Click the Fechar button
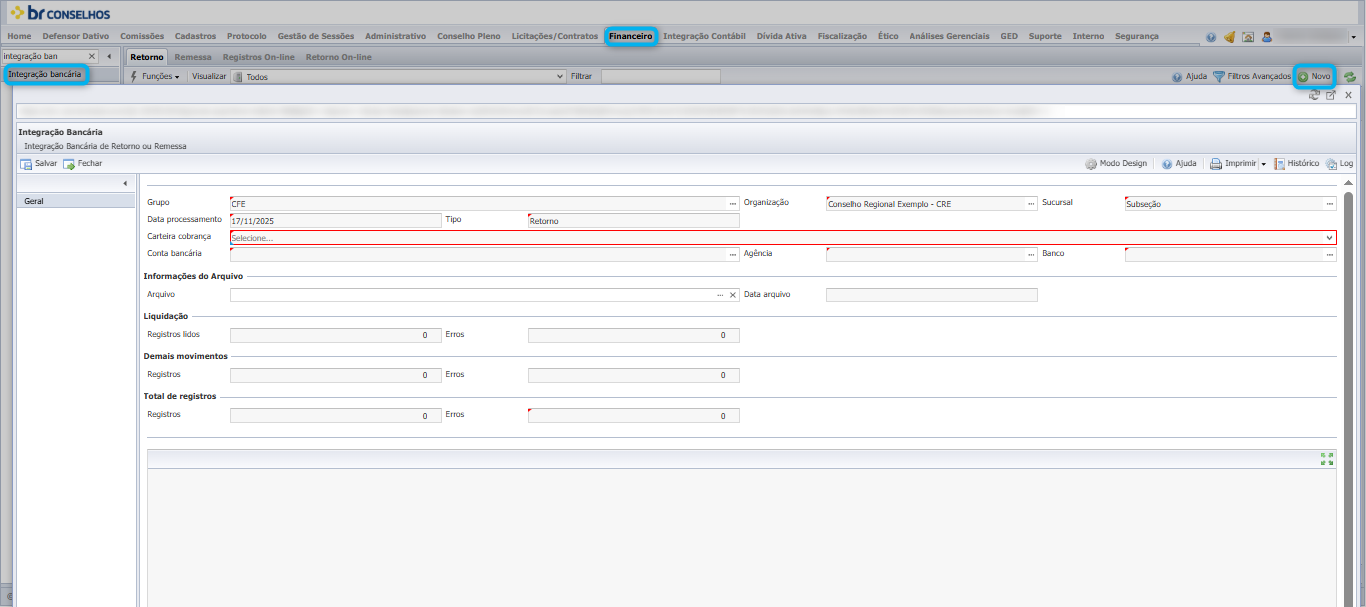The height and width of the screenshot is (607, 1366). [x=83, y=163]
